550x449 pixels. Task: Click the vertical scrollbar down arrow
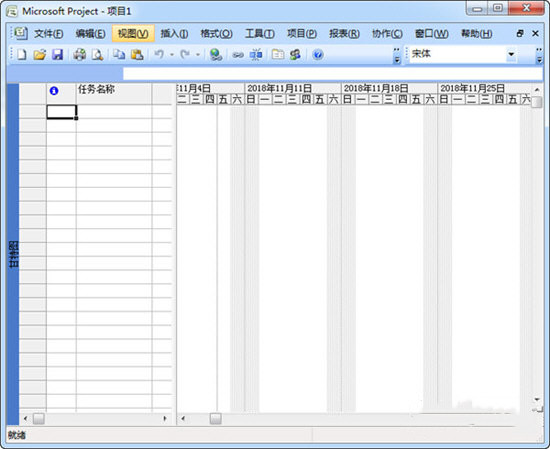pos(537,399)
